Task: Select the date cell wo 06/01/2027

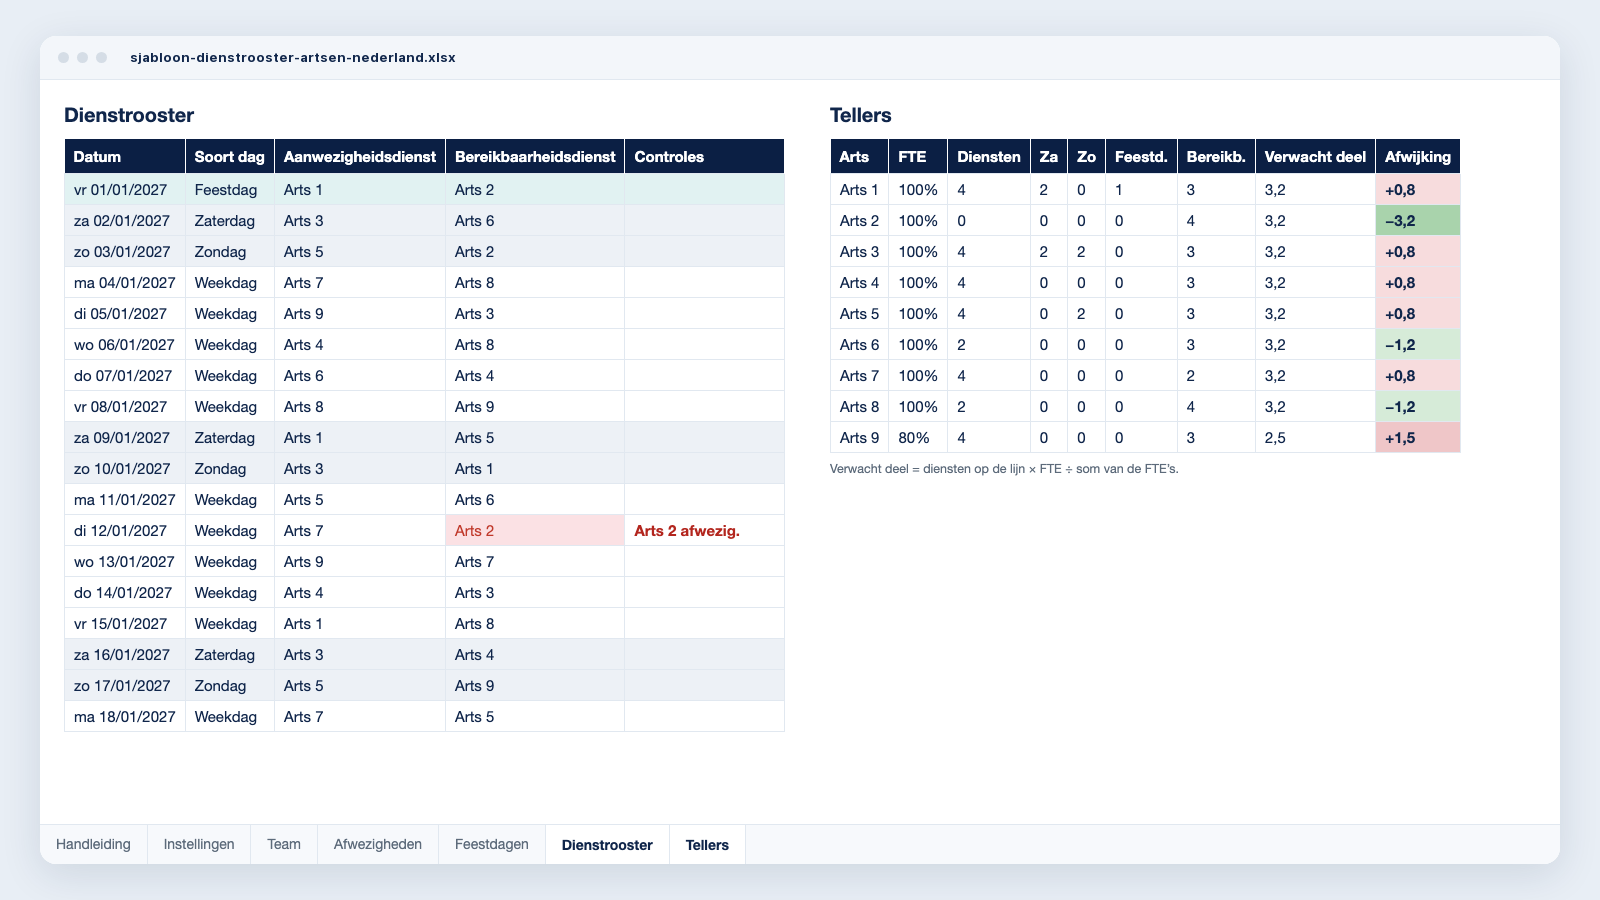Action: [125, 345]
